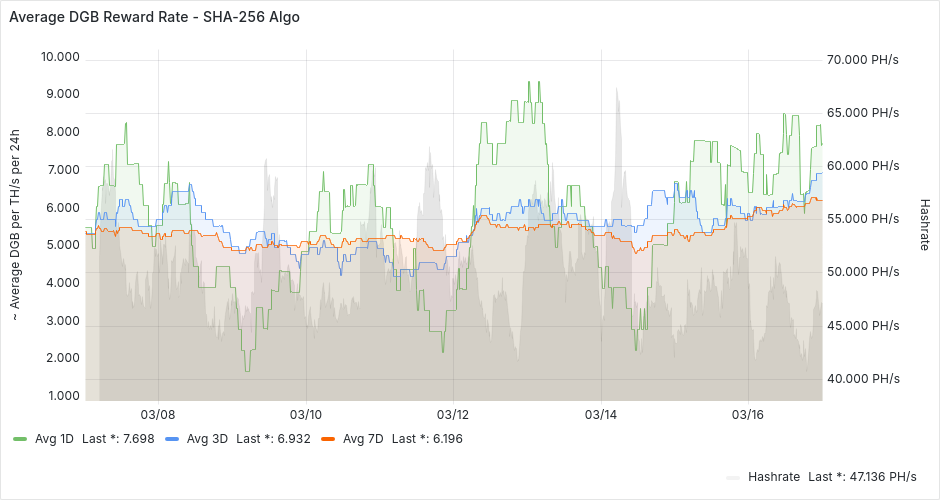Show only the Avg 7D legend label series

(363, 438)
